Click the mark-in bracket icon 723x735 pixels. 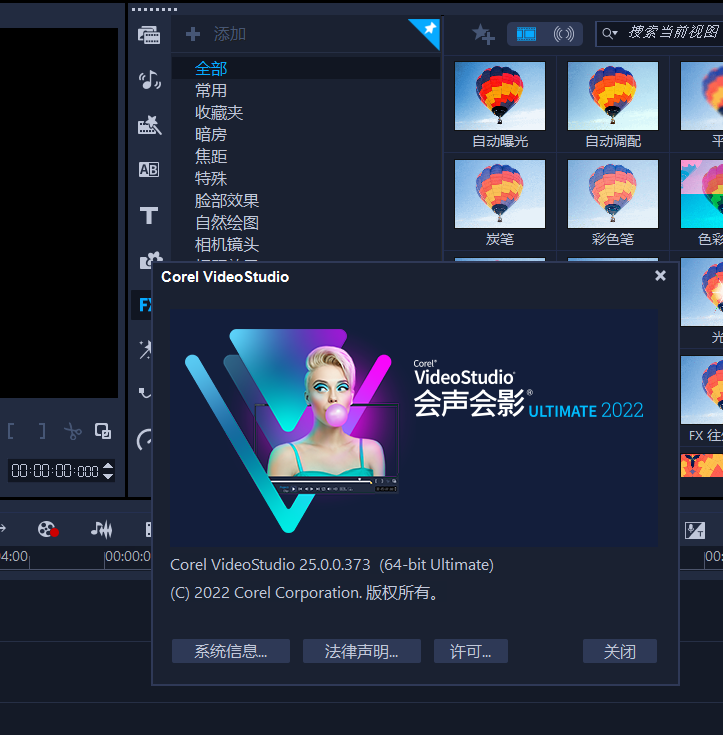(10, 431)
